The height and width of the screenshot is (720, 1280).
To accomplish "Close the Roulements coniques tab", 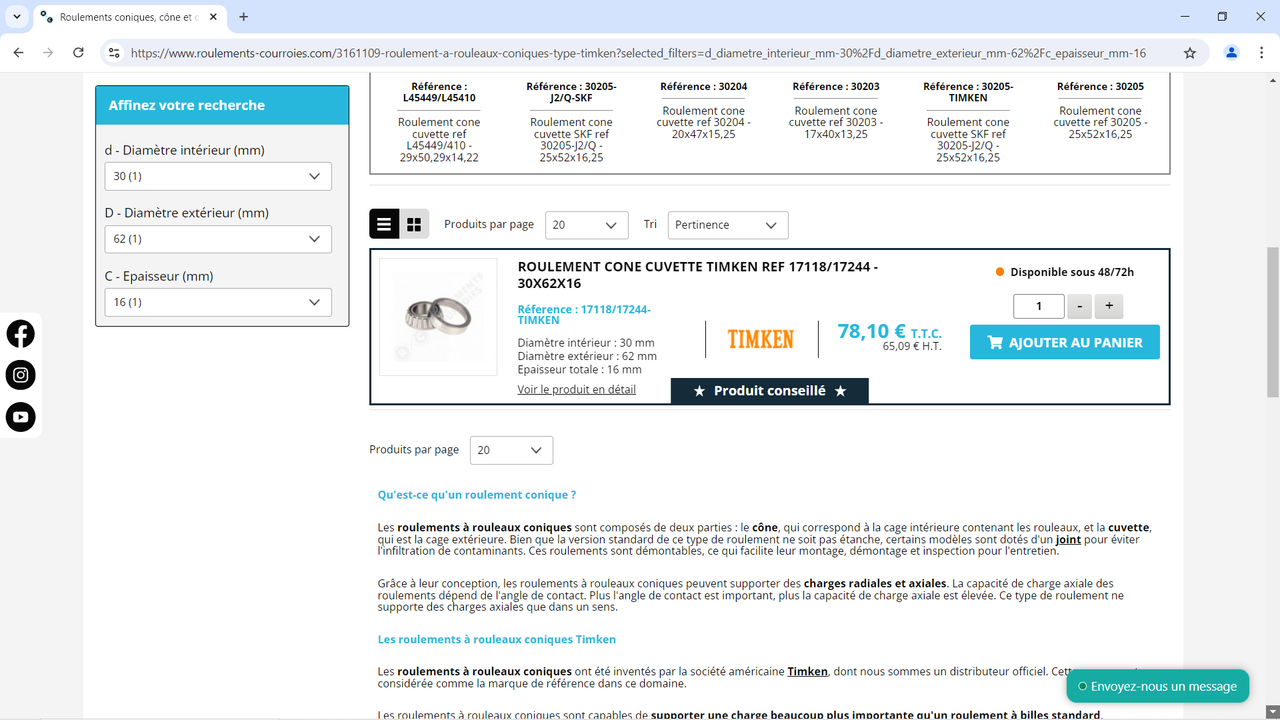I will click(213, 17).
